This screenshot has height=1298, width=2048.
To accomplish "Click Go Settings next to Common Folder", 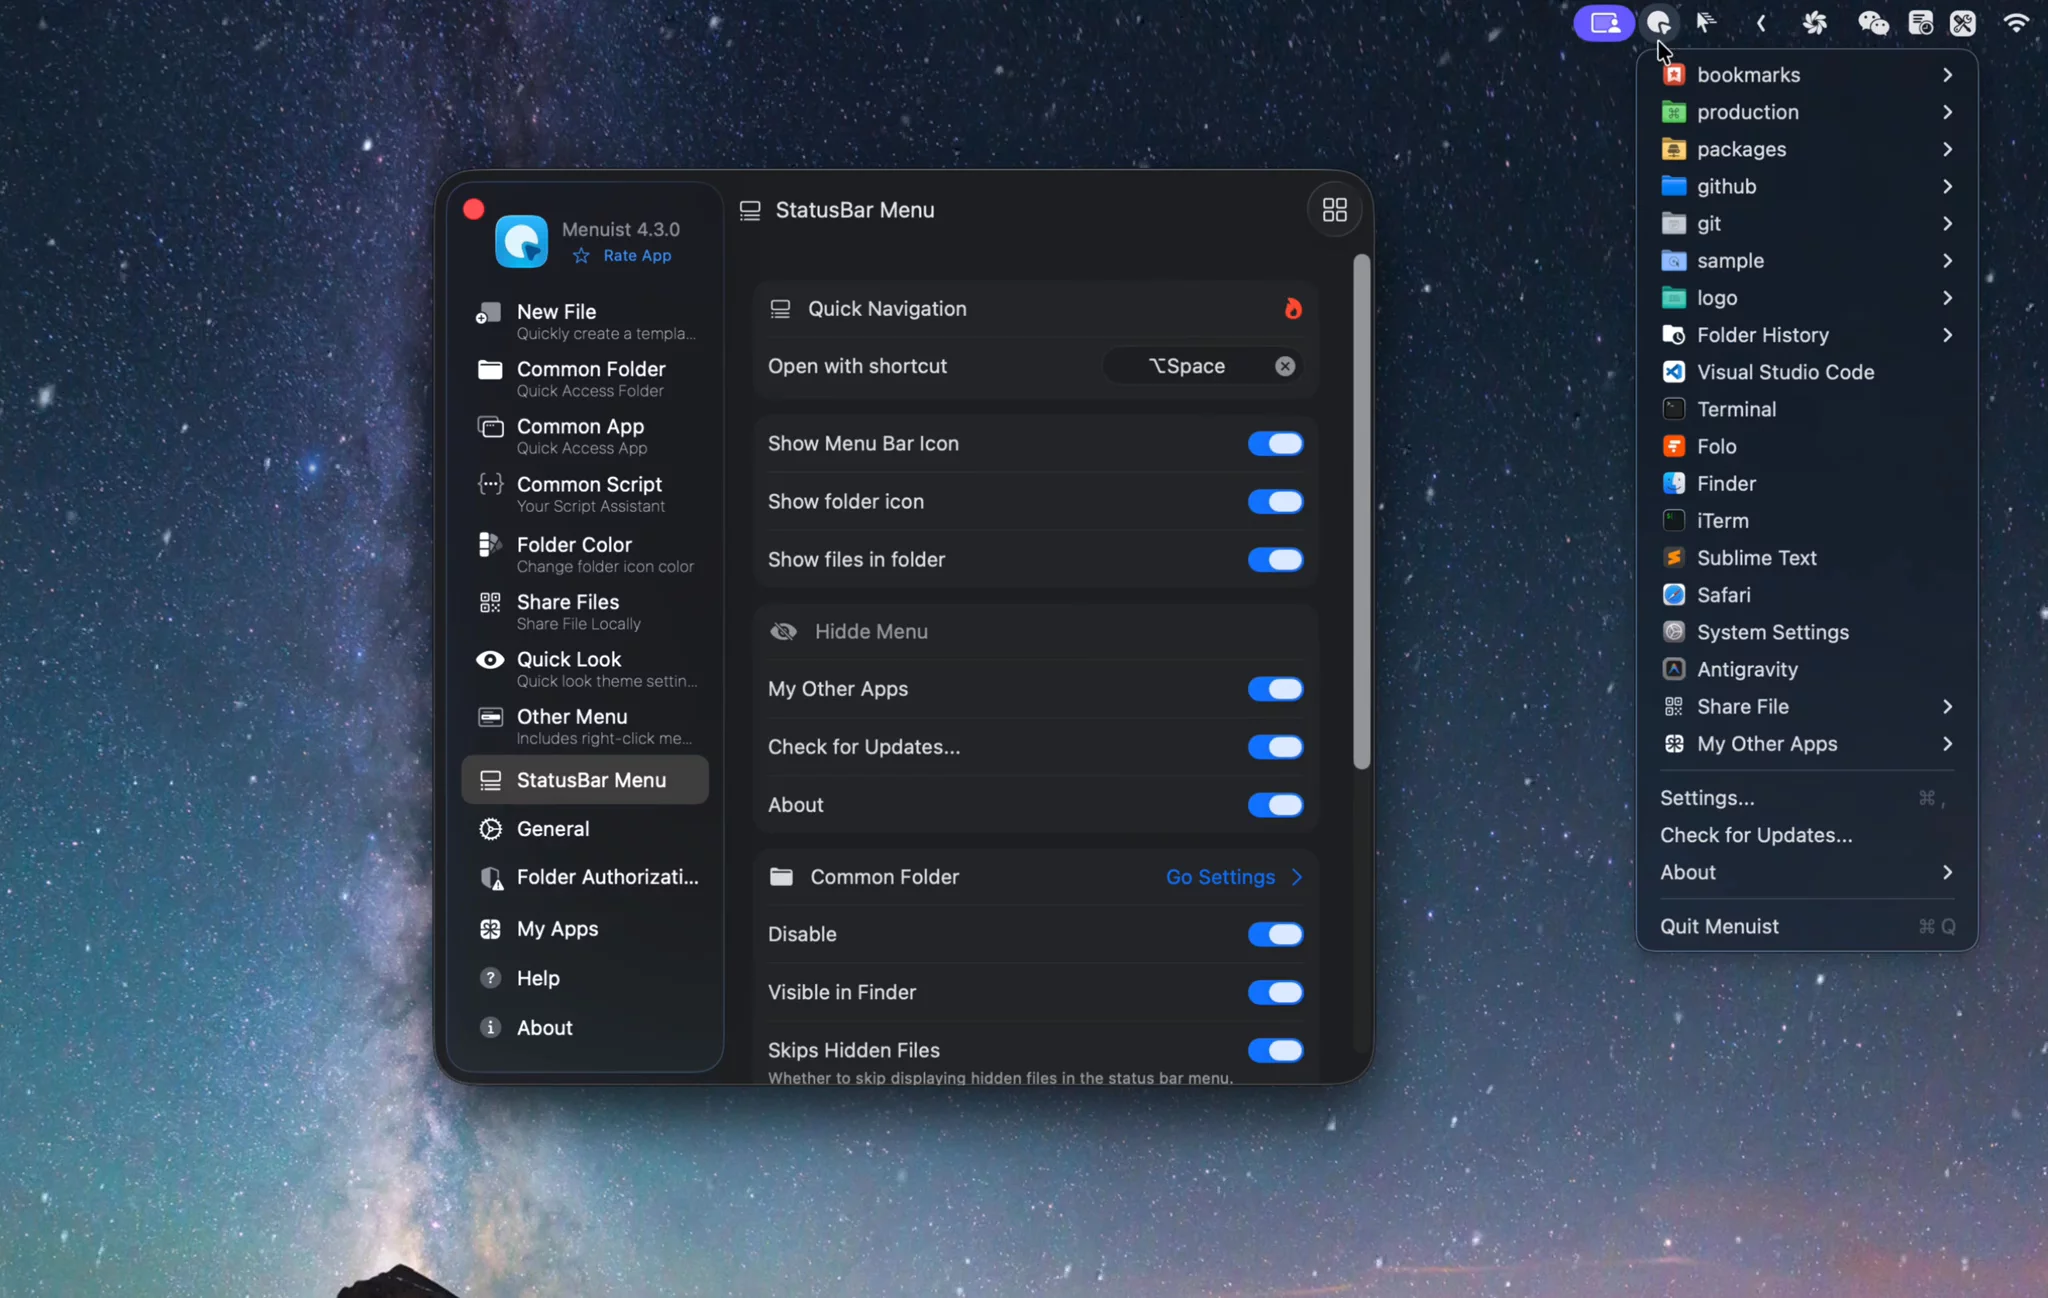I will pyautogui.click(x=1220, y=876).
